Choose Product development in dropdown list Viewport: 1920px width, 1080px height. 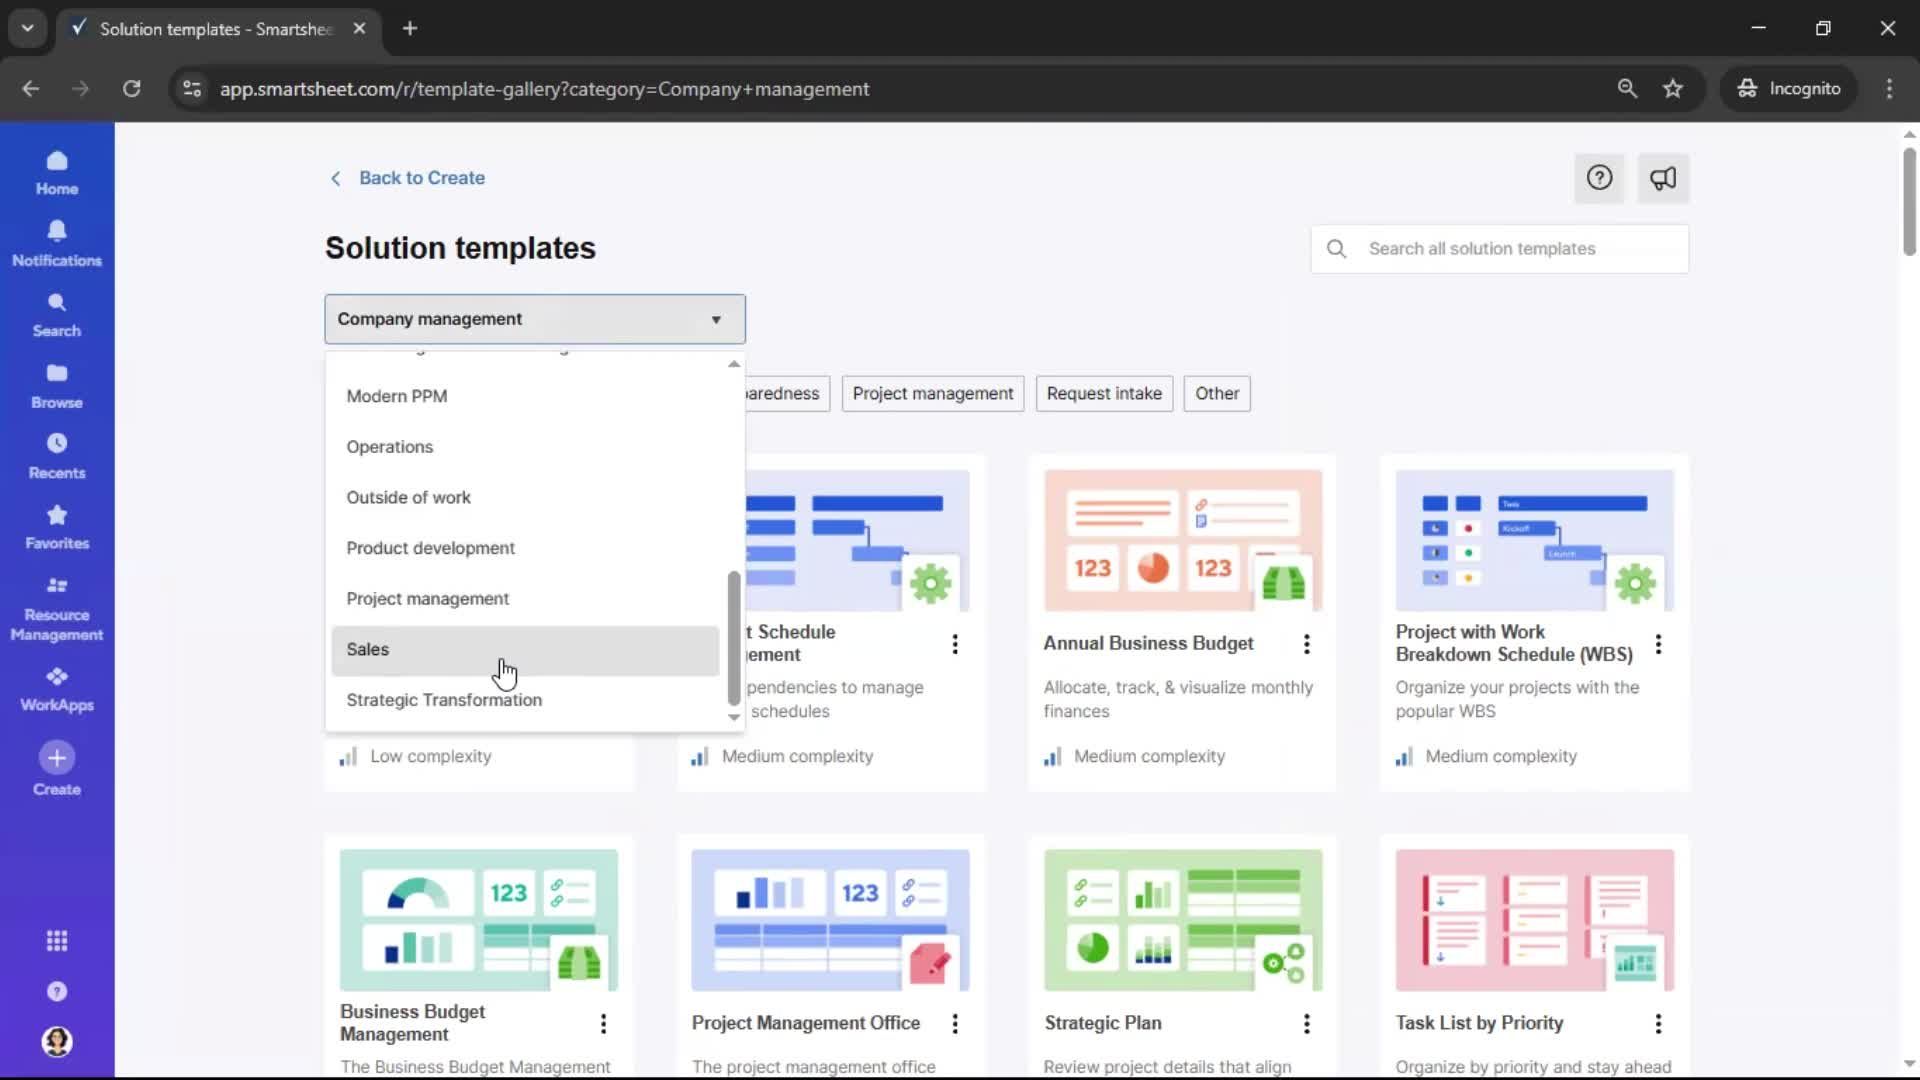click(430, 548)
